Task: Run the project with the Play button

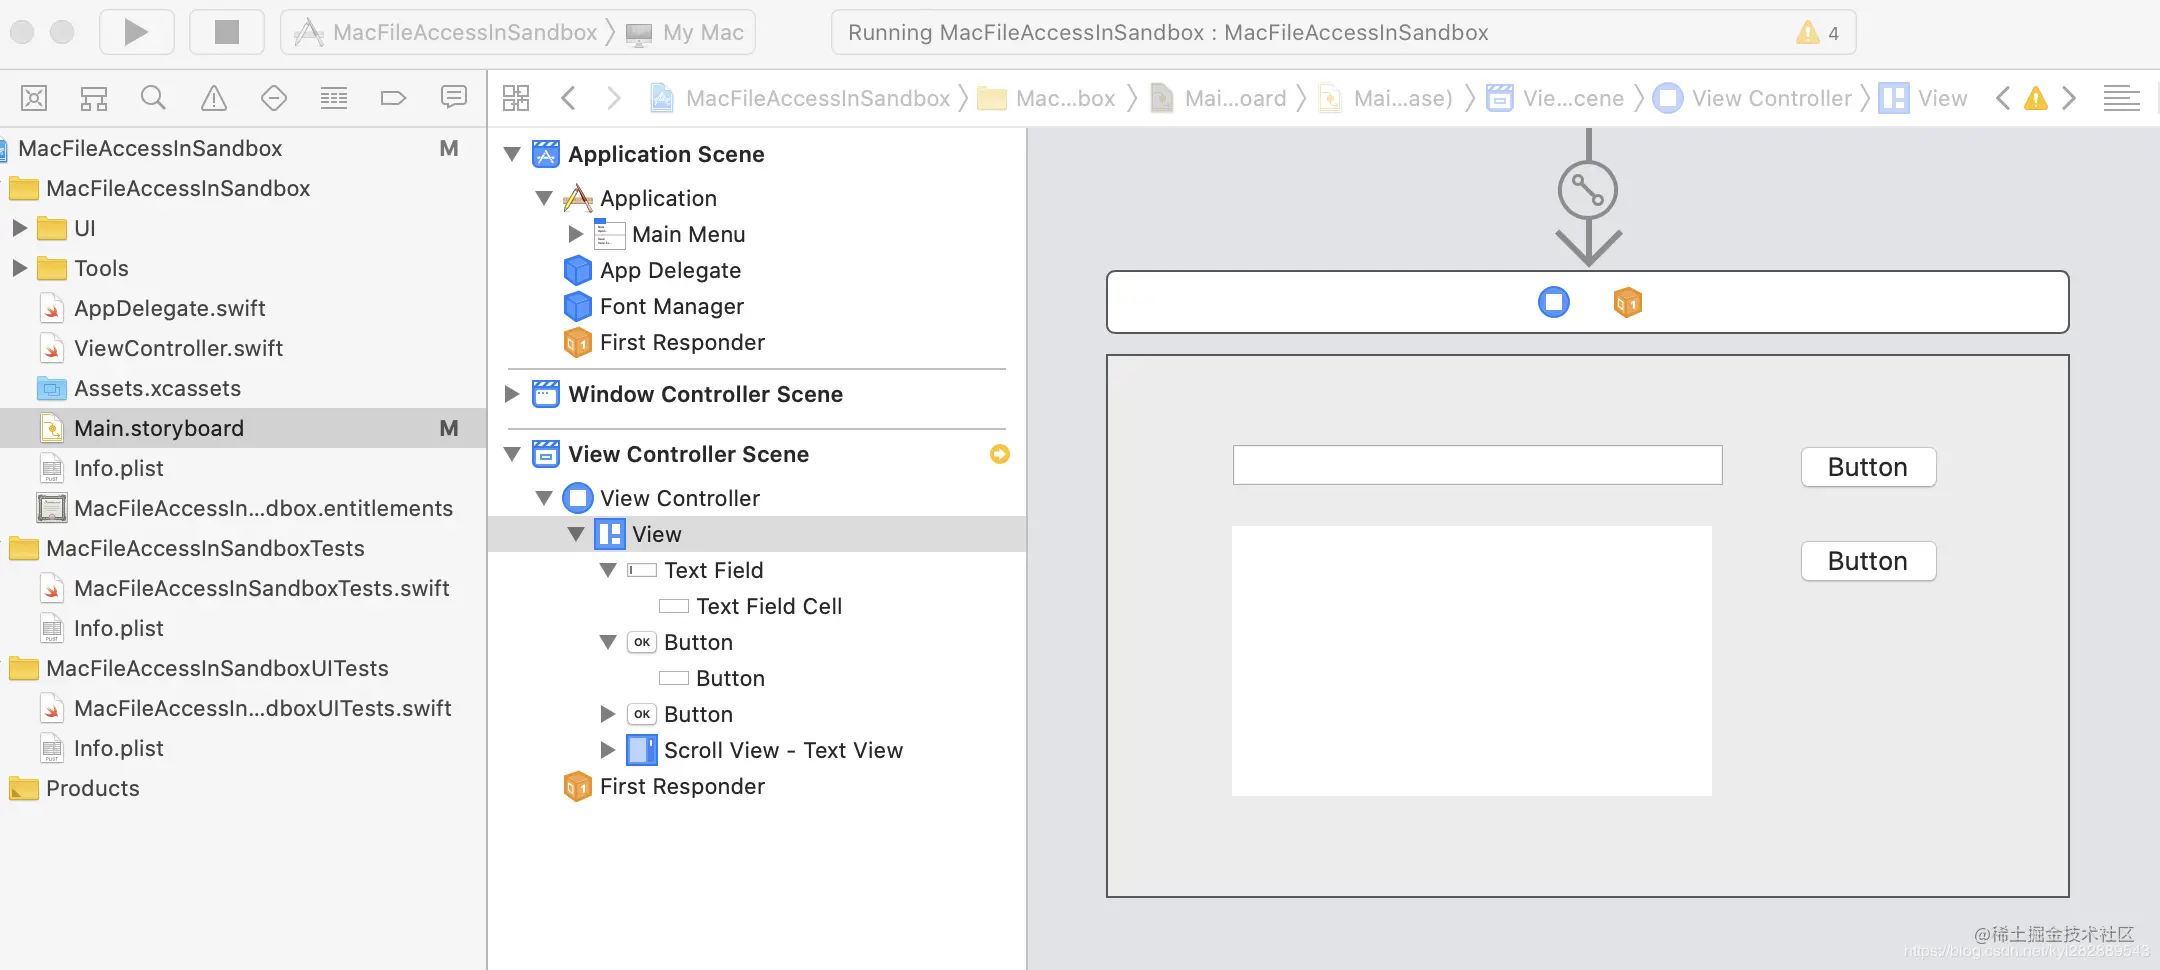Action: click(x=136, y=32)
